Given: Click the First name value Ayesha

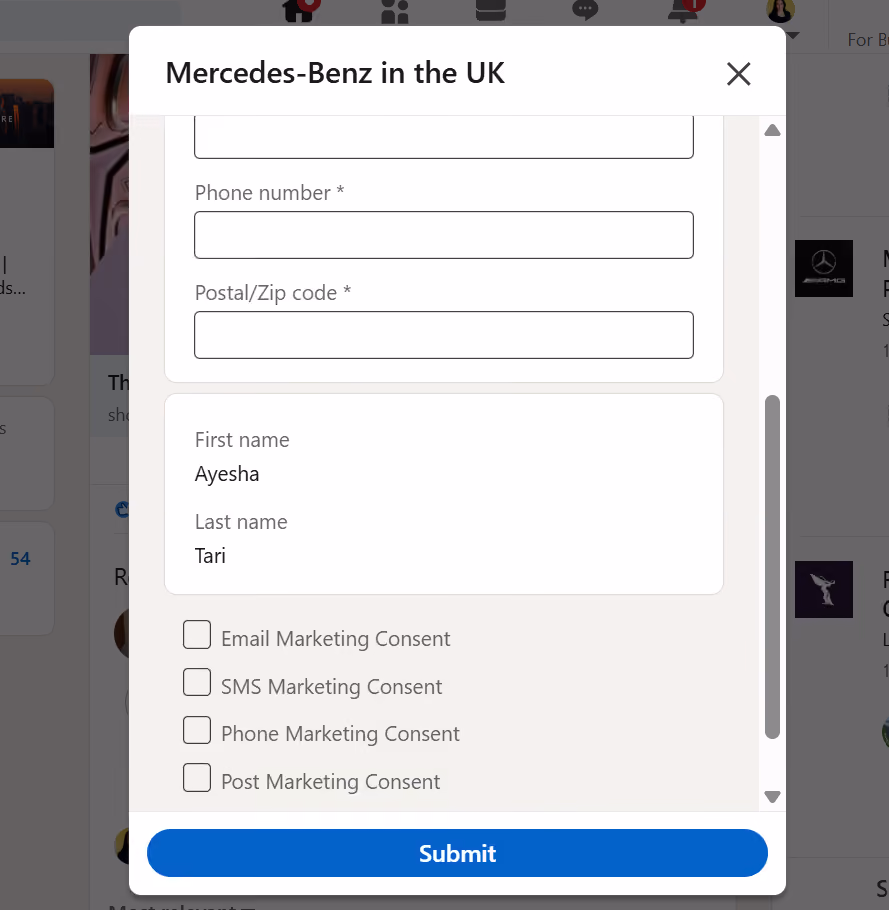Looking at the screenshot, I should (227, 474).
